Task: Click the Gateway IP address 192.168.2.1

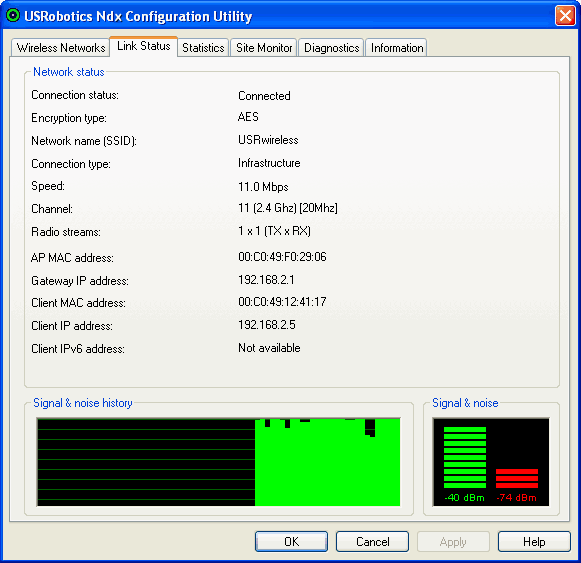Action: 266,279
